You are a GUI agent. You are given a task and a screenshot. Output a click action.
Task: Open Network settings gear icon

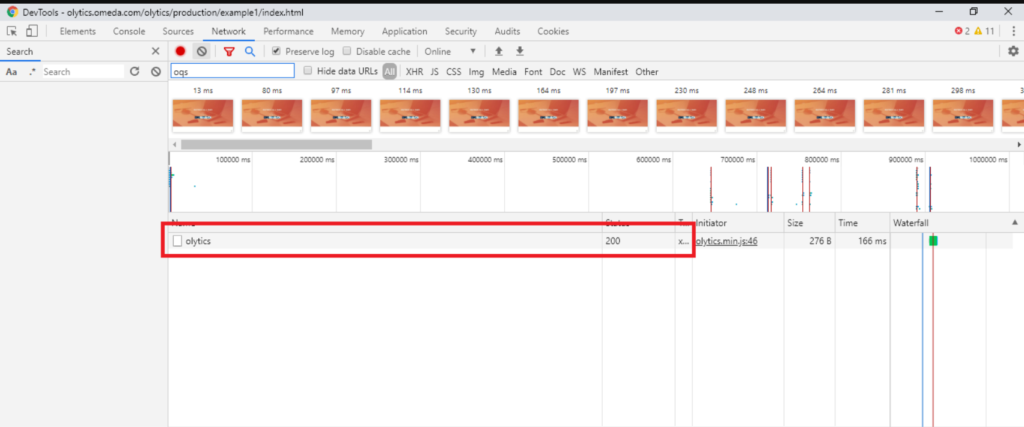click(x=1012, y=51)
